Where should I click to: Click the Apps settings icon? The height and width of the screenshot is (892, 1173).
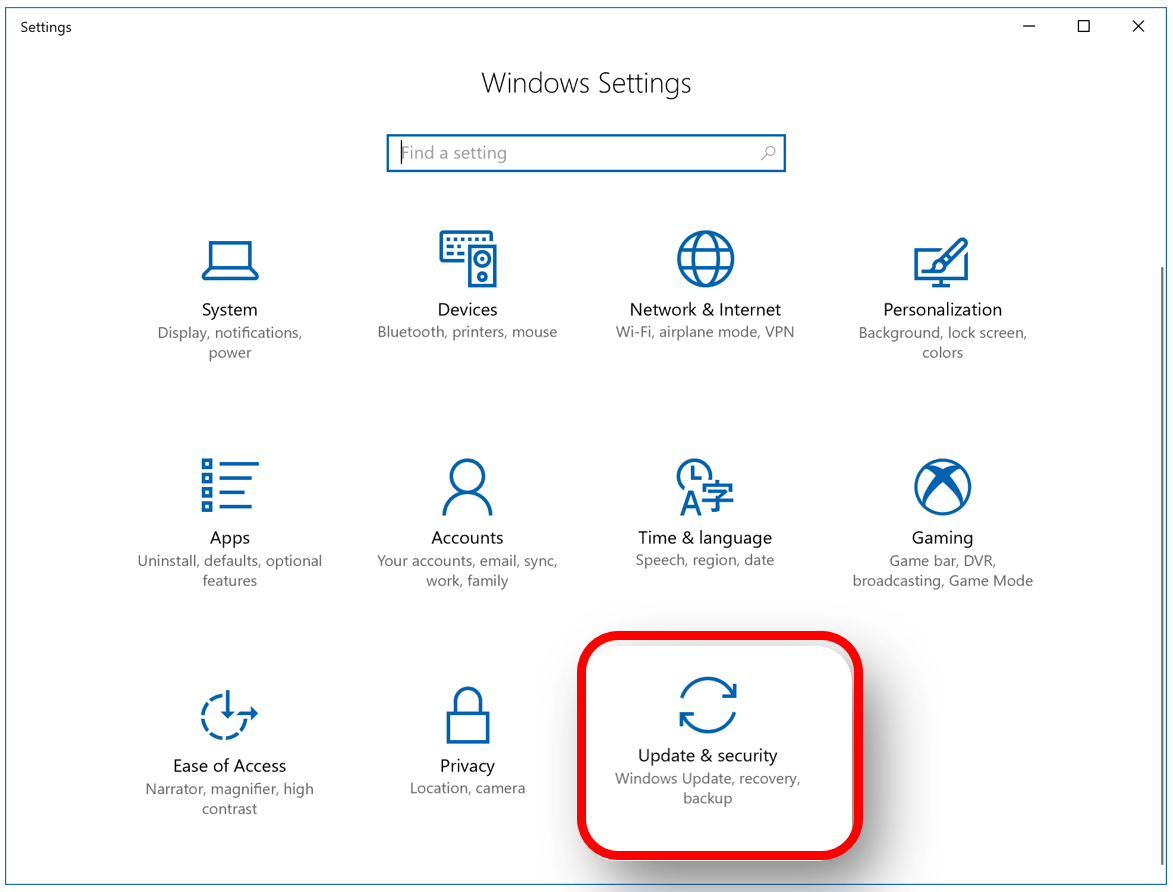229,486
